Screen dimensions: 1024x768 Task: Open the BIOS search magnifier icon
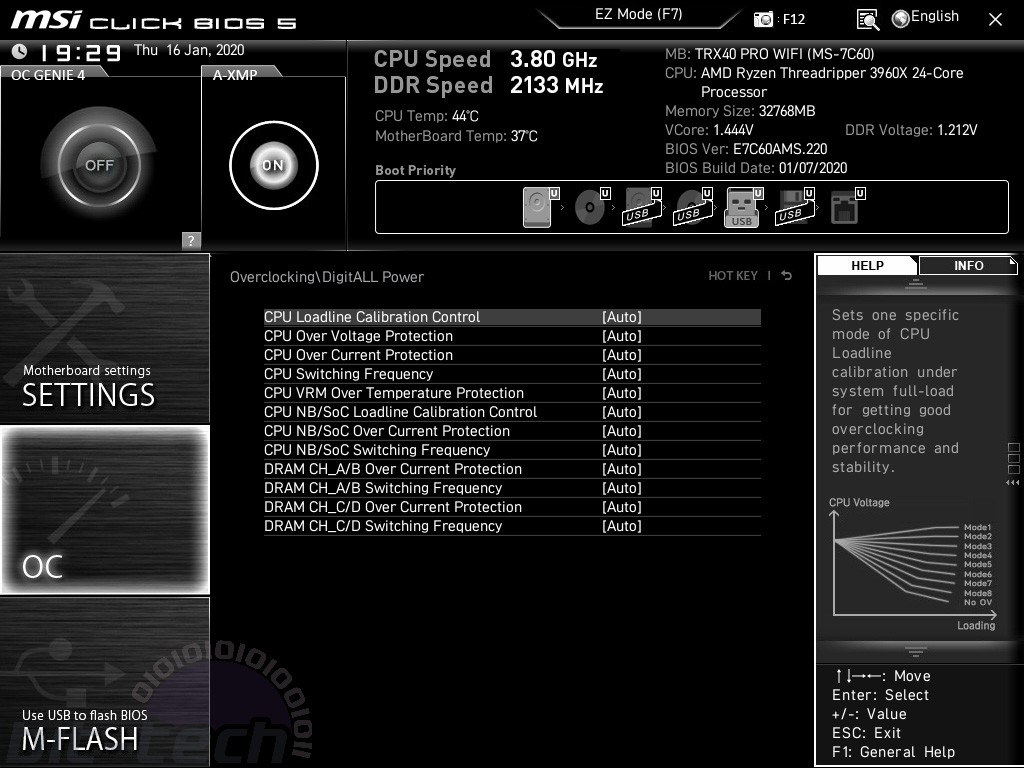[x=867, y=20]
